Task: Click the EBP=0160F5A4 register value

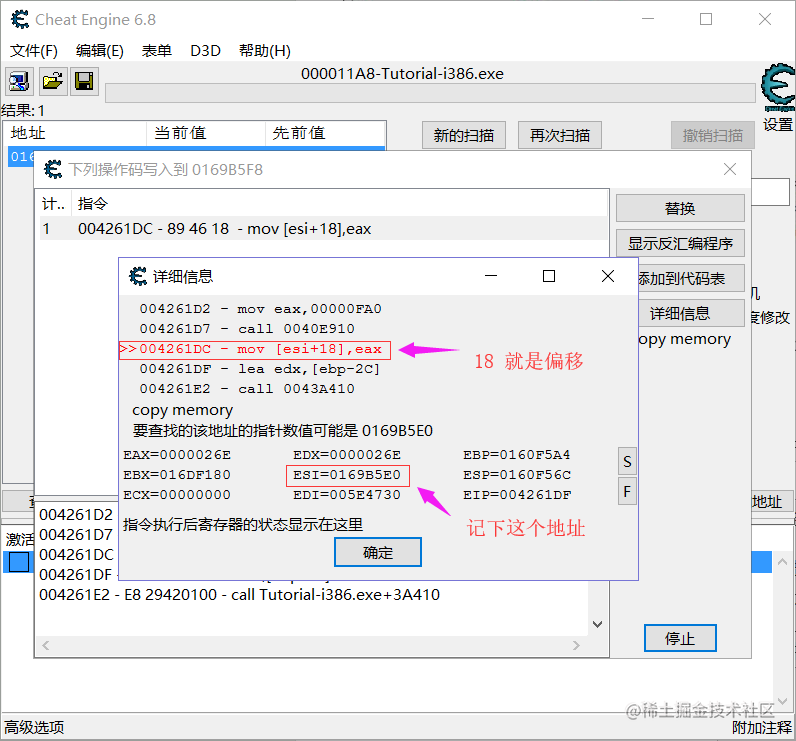Action: [x=517, y=455]
